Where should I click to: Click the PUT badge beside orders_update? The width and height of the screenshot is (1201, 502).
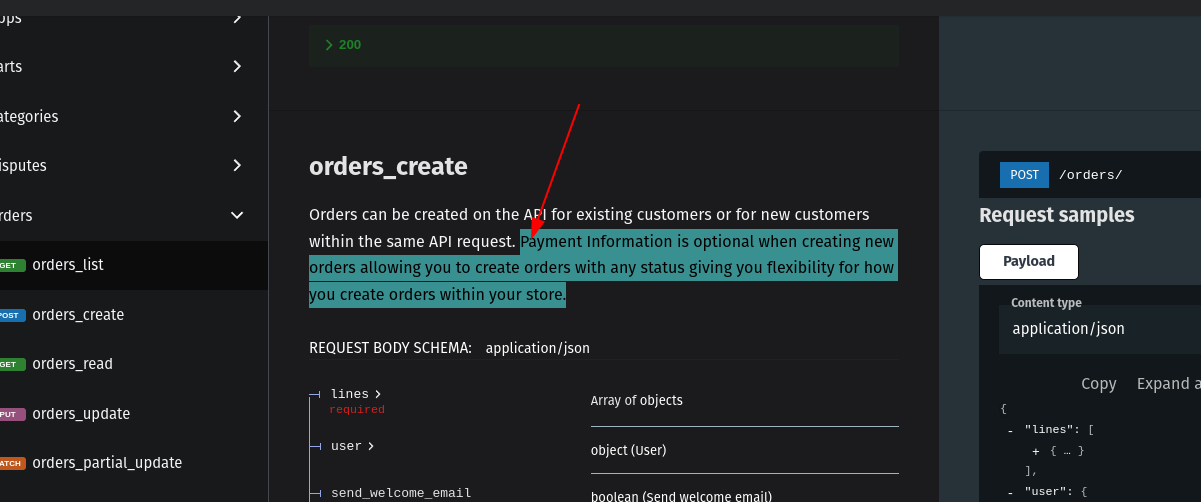10,414
